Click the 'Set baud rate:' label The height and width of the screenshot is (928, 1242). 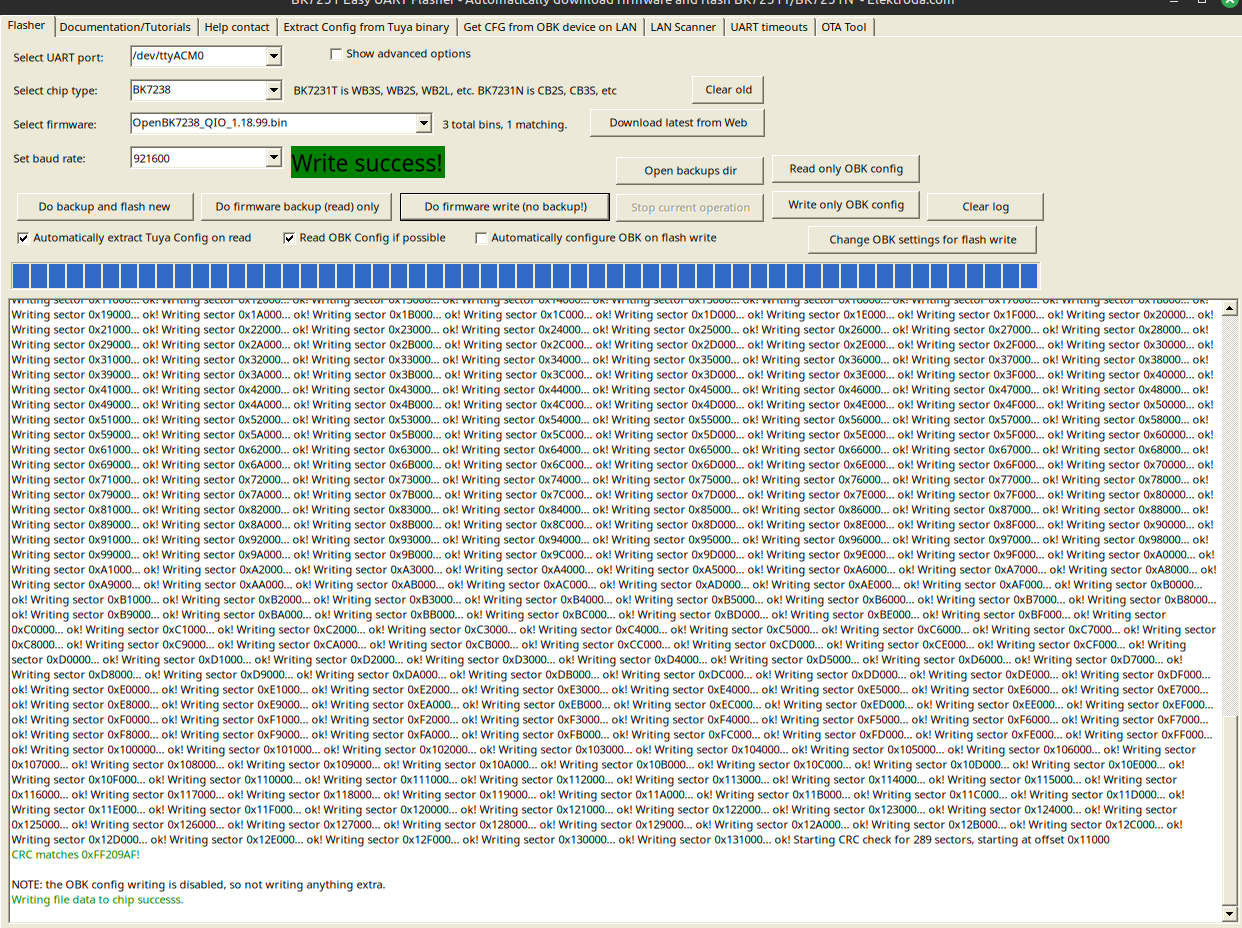click(x=49, y=159)
